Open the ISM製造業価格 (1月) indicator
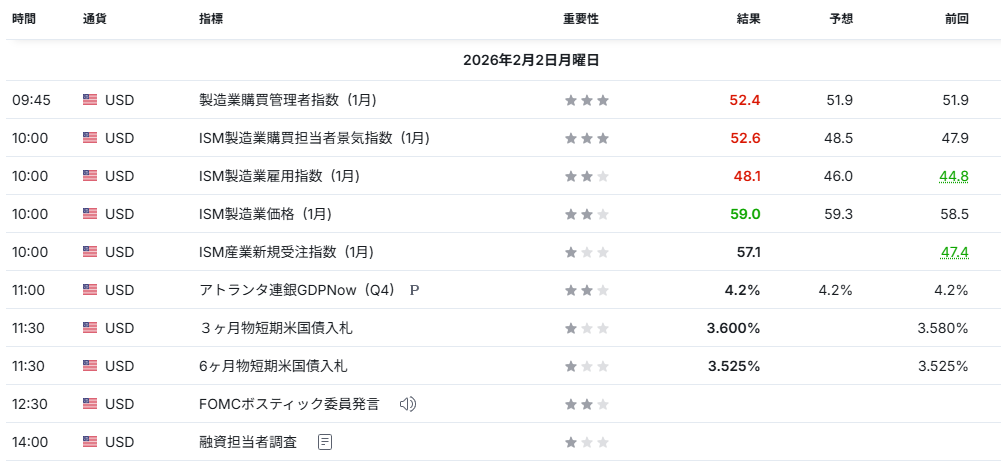 point(265,214)
